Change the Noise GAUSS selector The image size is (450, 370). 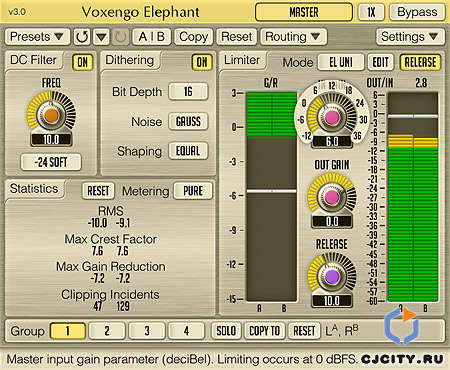point(188,121)
